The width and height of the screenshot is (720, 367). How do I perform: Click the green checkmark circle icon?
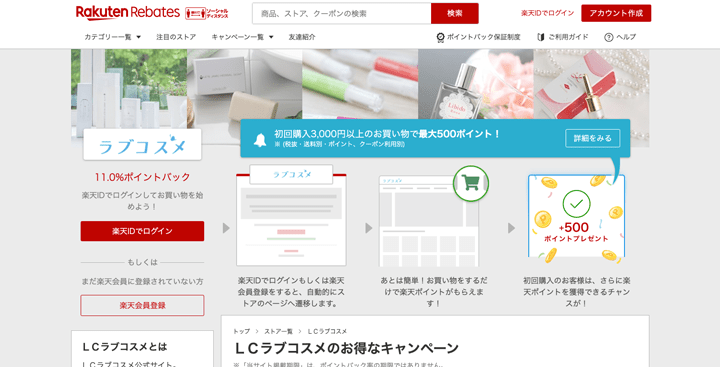[576, 203]
